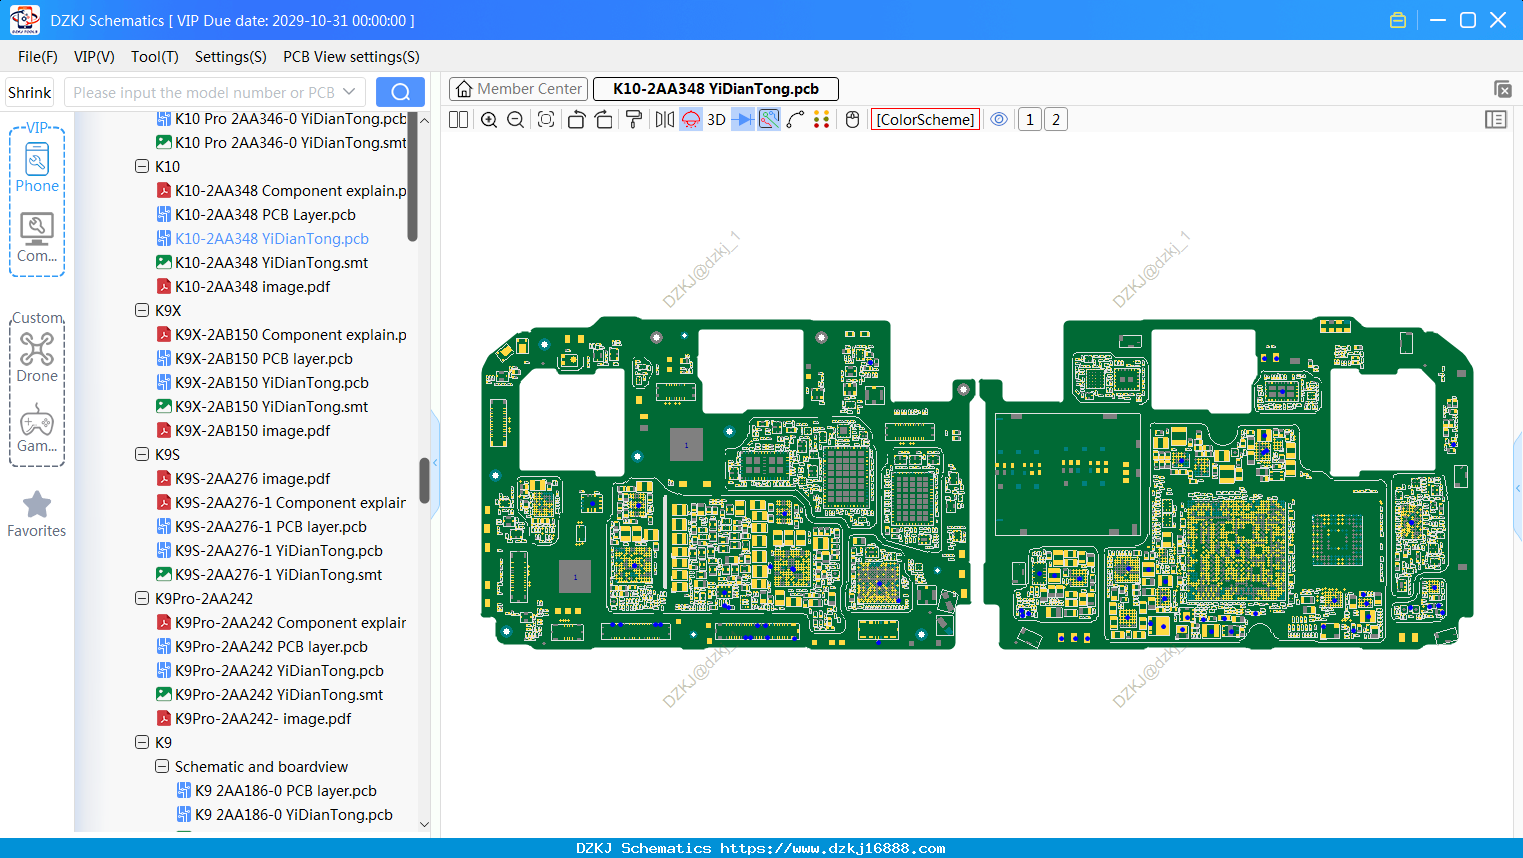
Task: Click the mouse settings icon
Action: tap(853, 119)
